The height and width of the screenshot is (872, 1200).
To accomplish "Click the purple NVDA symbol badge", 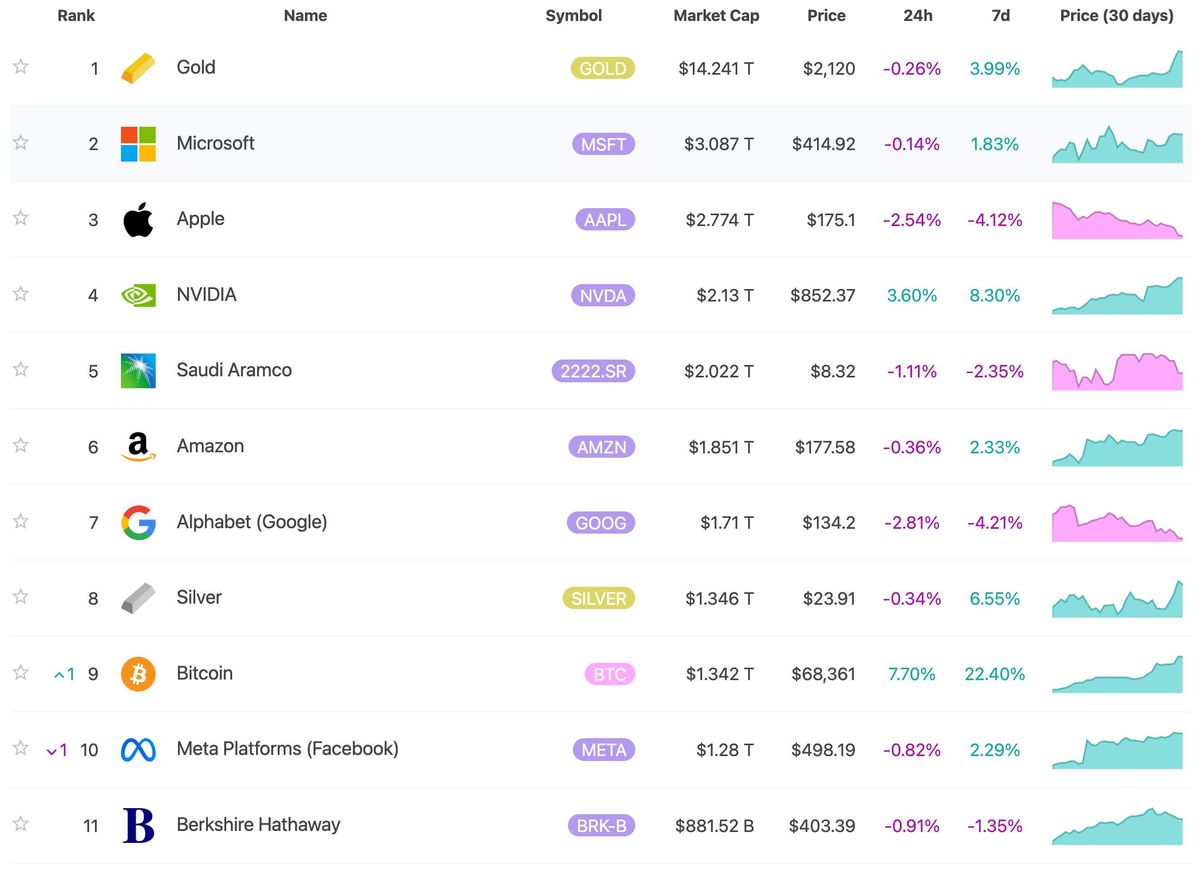I will [x=603, y=295].
